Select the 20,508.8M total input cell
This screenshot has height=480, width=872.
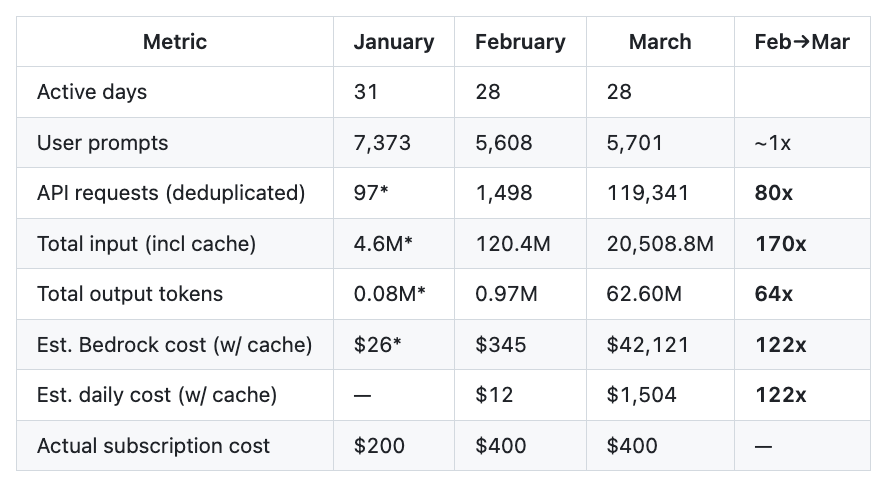pyautogui.click(x=660, y=244)
